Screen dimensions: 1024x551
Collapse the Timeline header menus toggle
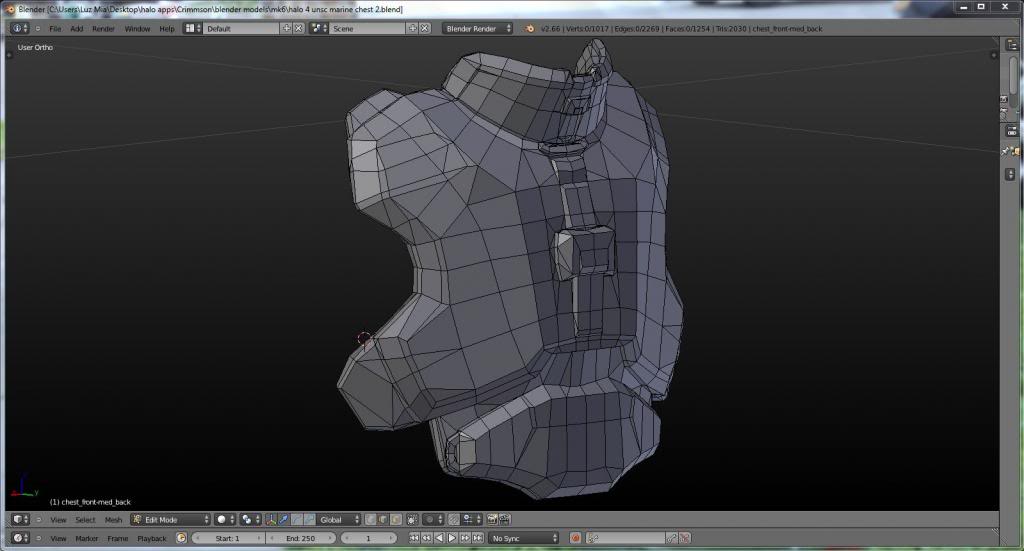click(x=39, y=539)
